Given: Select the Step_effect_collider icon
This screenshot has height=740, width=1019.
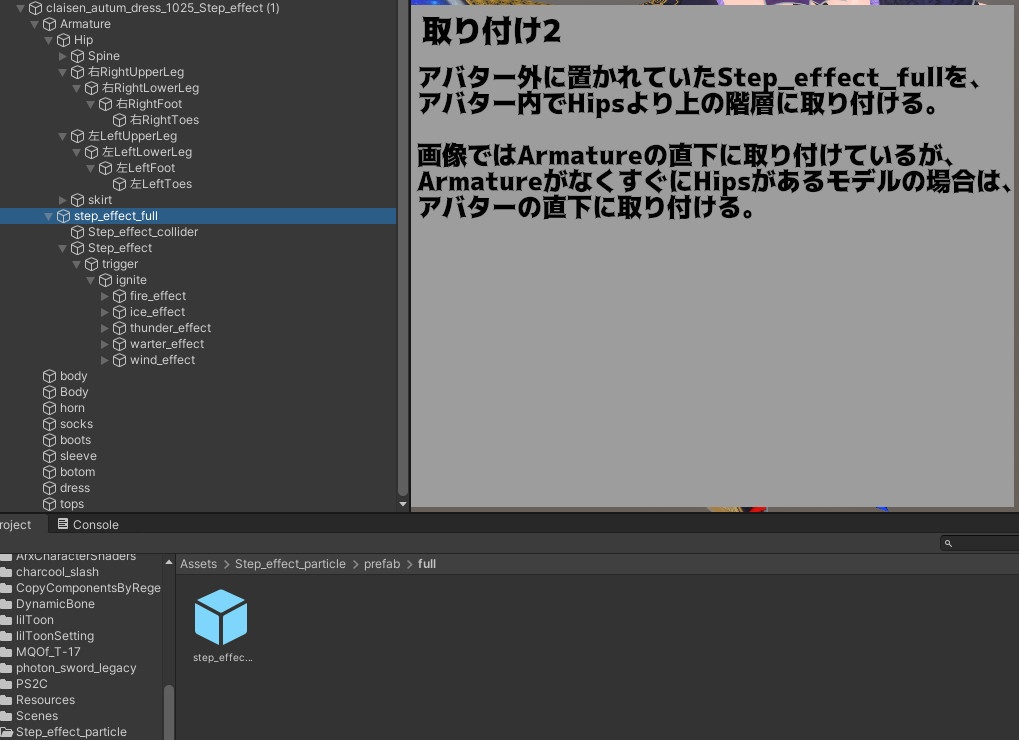Looking at the screenshot, I should click(77, 232).
